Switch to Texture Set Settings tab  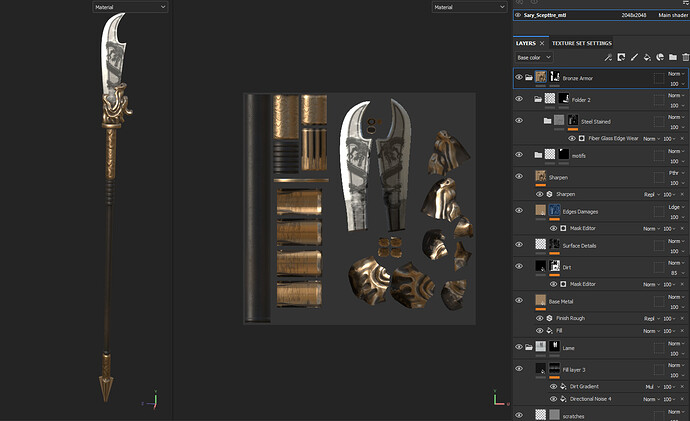coord(582,43)
